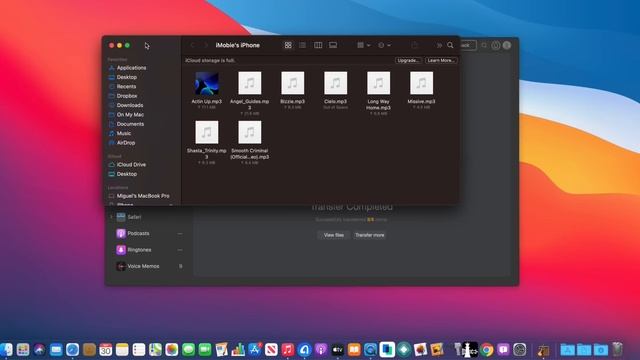Switch Finder to list view

pyautogui.click(x=302, y=45)
